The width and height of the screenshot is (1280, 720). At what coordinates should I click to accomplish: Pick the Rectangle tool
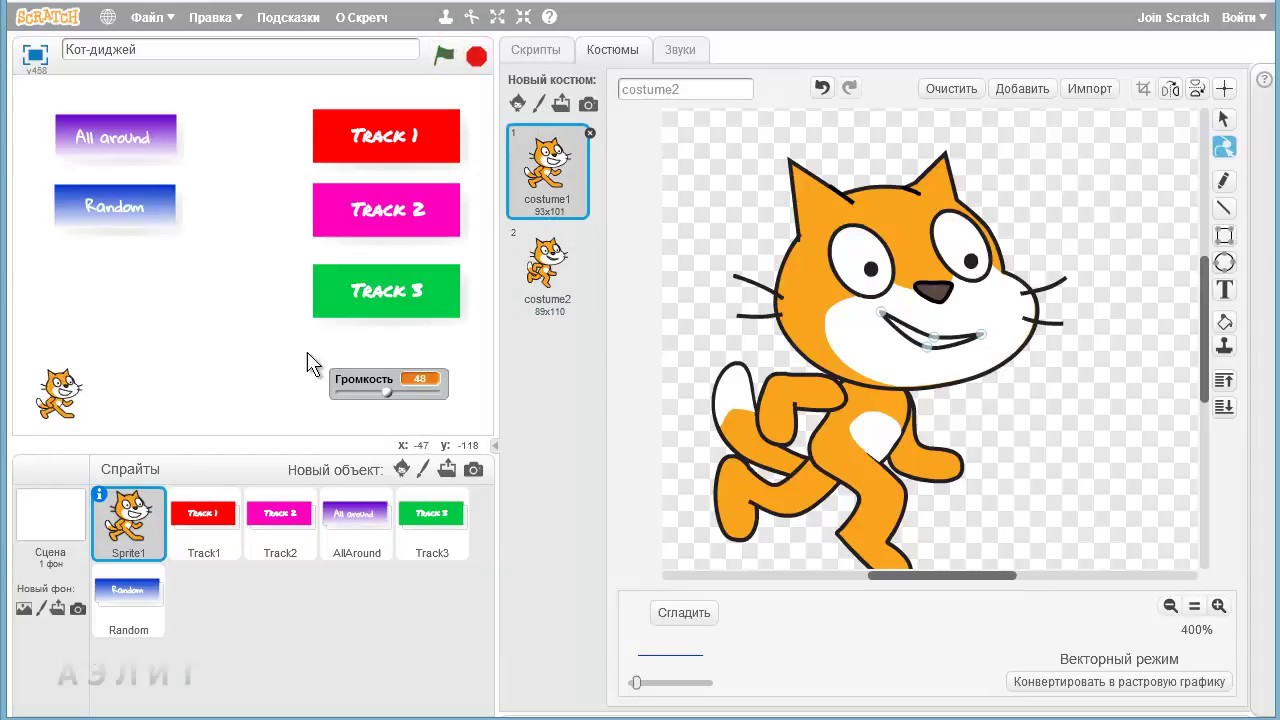point(1224,236)
